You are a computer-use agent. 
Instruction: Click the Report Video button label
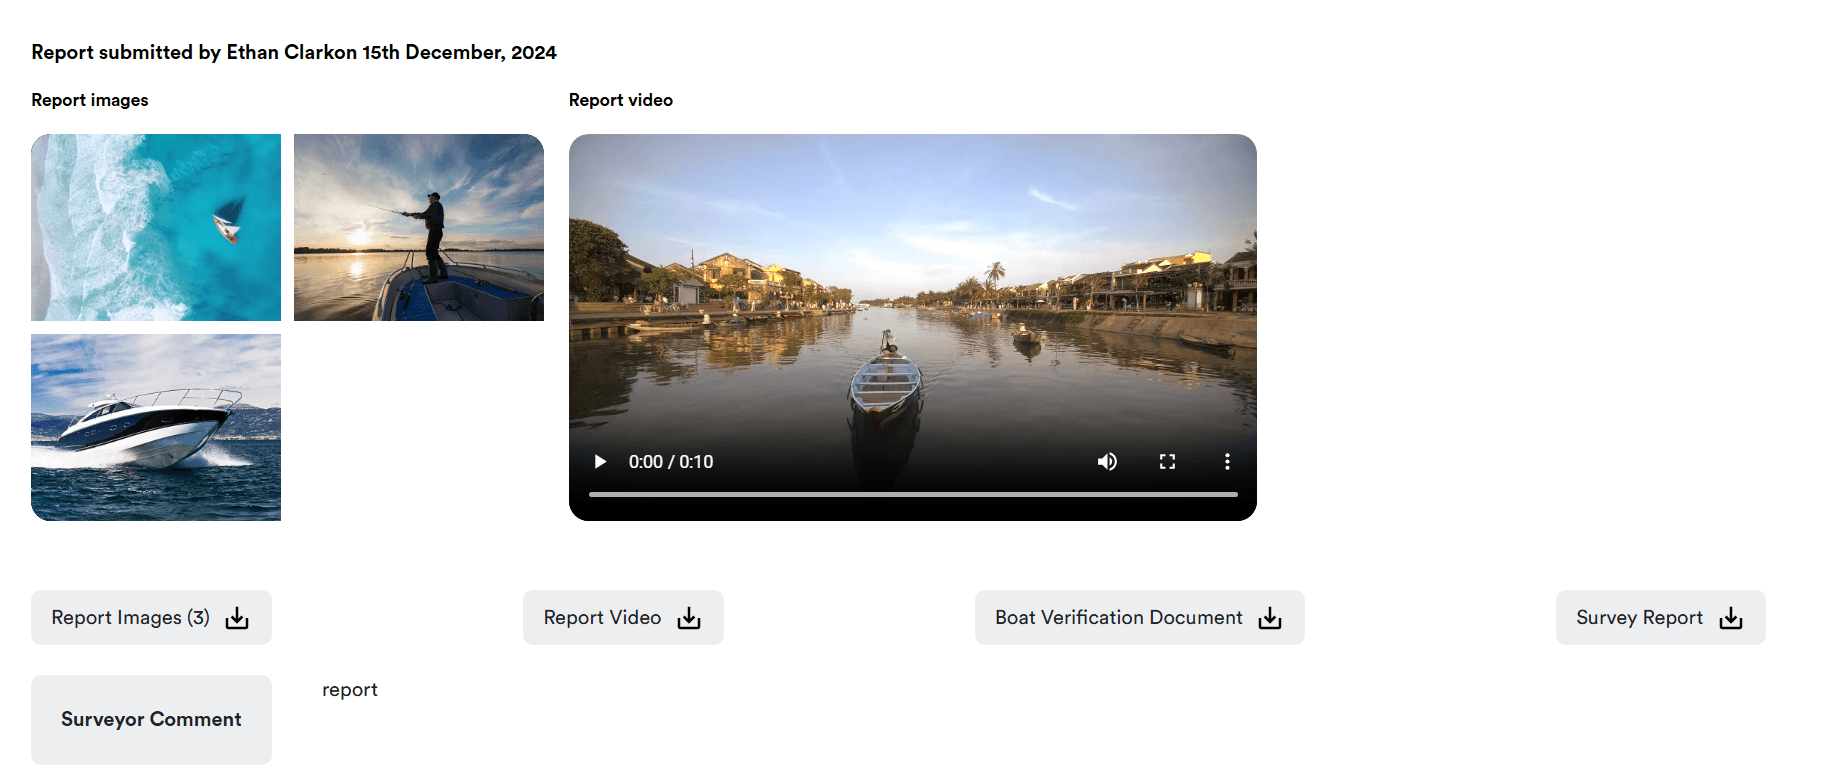tap(602, 618)
